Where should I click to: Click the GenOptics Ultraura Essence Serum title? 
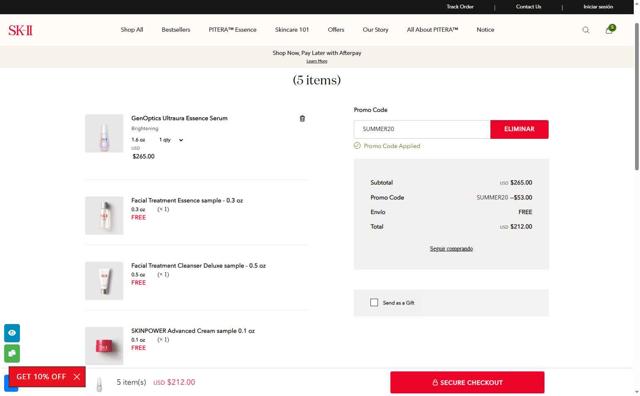pos(179,118)
